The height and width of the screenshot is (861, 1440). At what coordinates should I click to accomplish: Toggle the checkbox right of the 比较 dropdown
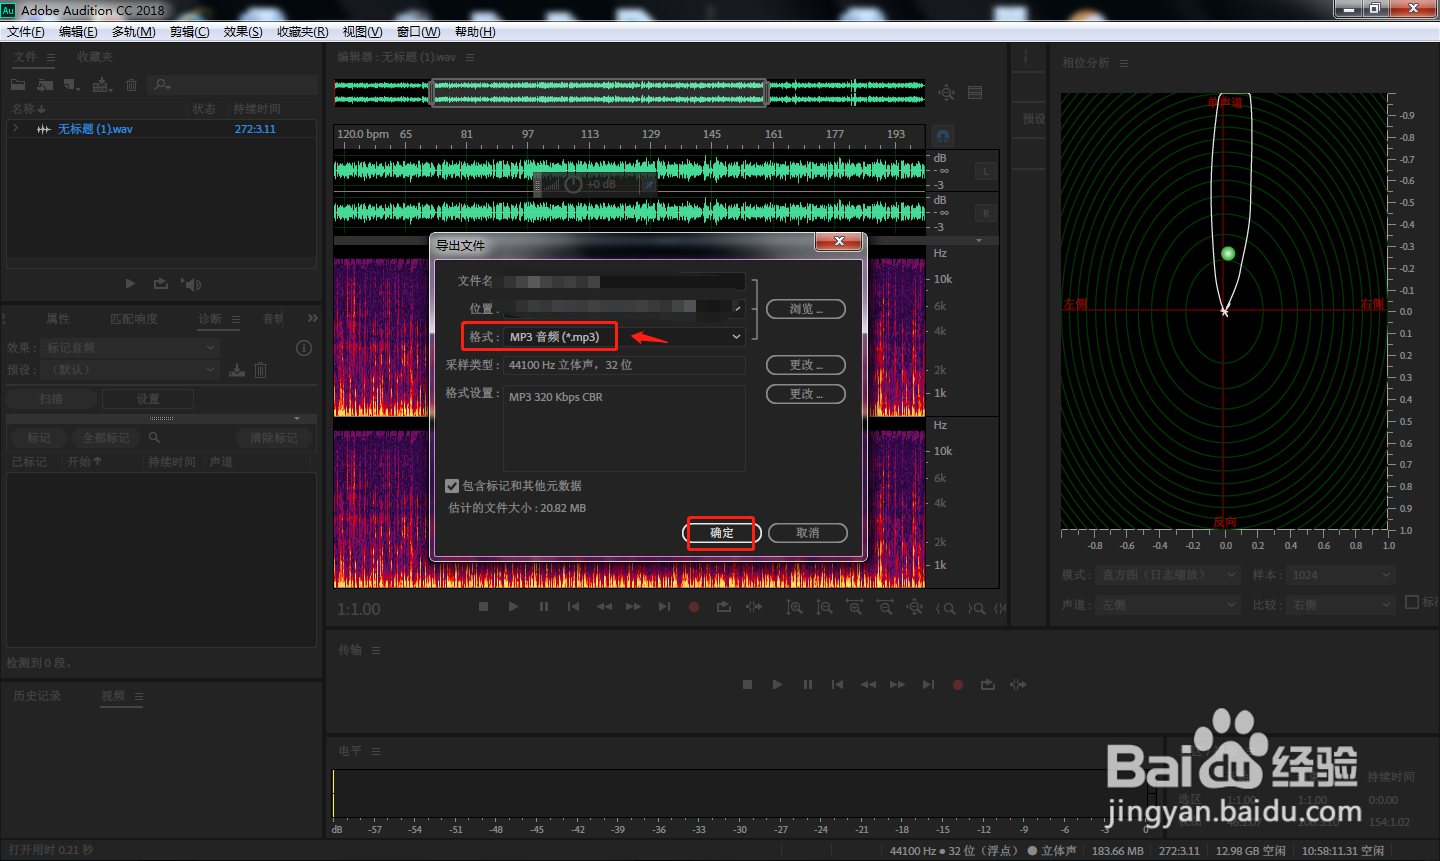point(1412,602)
